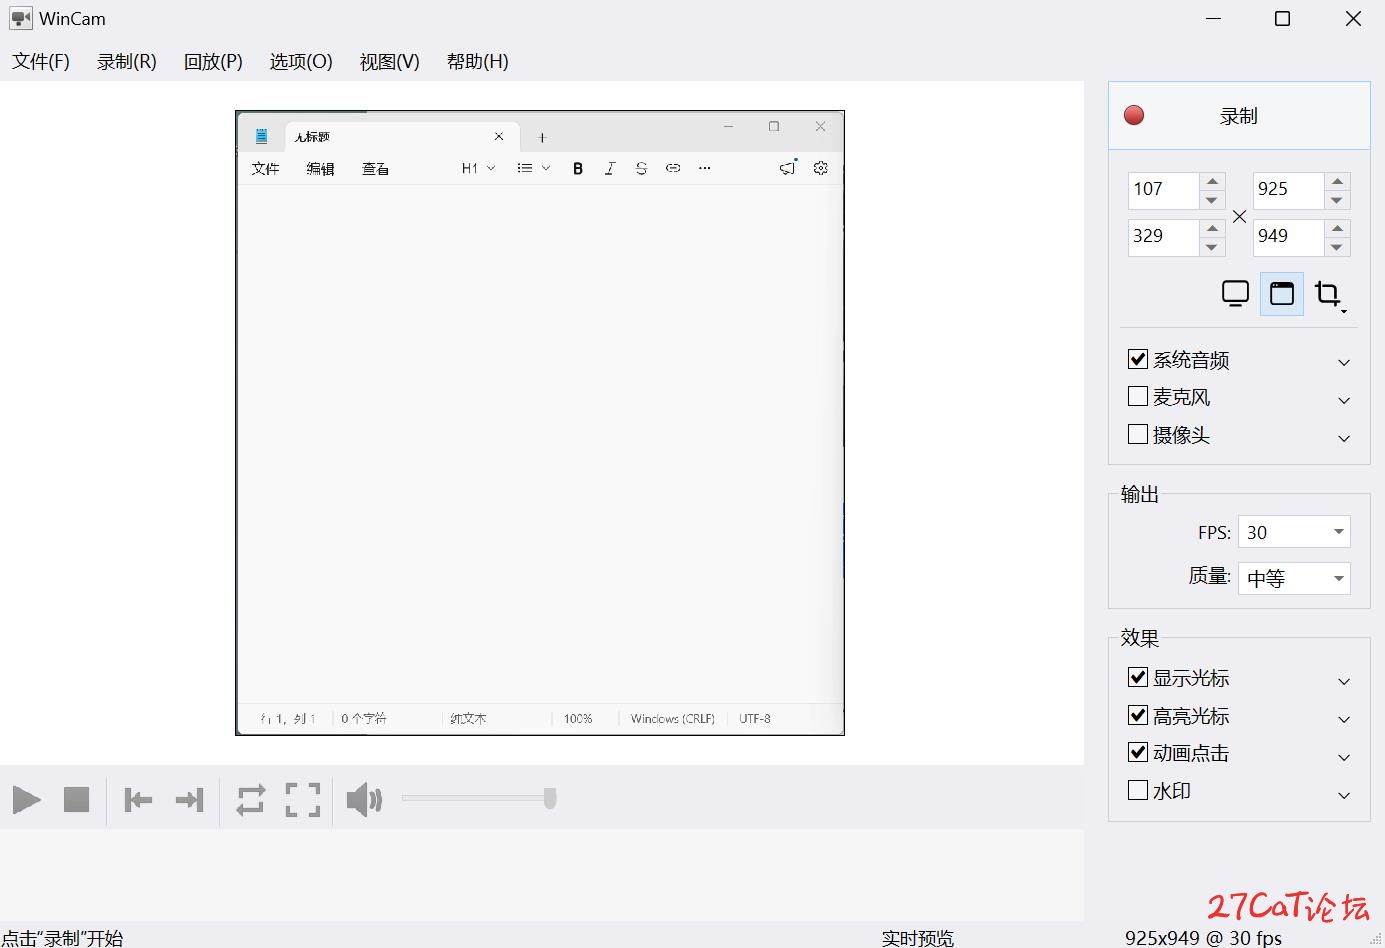
Task: Jump to the end of the recording
Action: point(189,800)
